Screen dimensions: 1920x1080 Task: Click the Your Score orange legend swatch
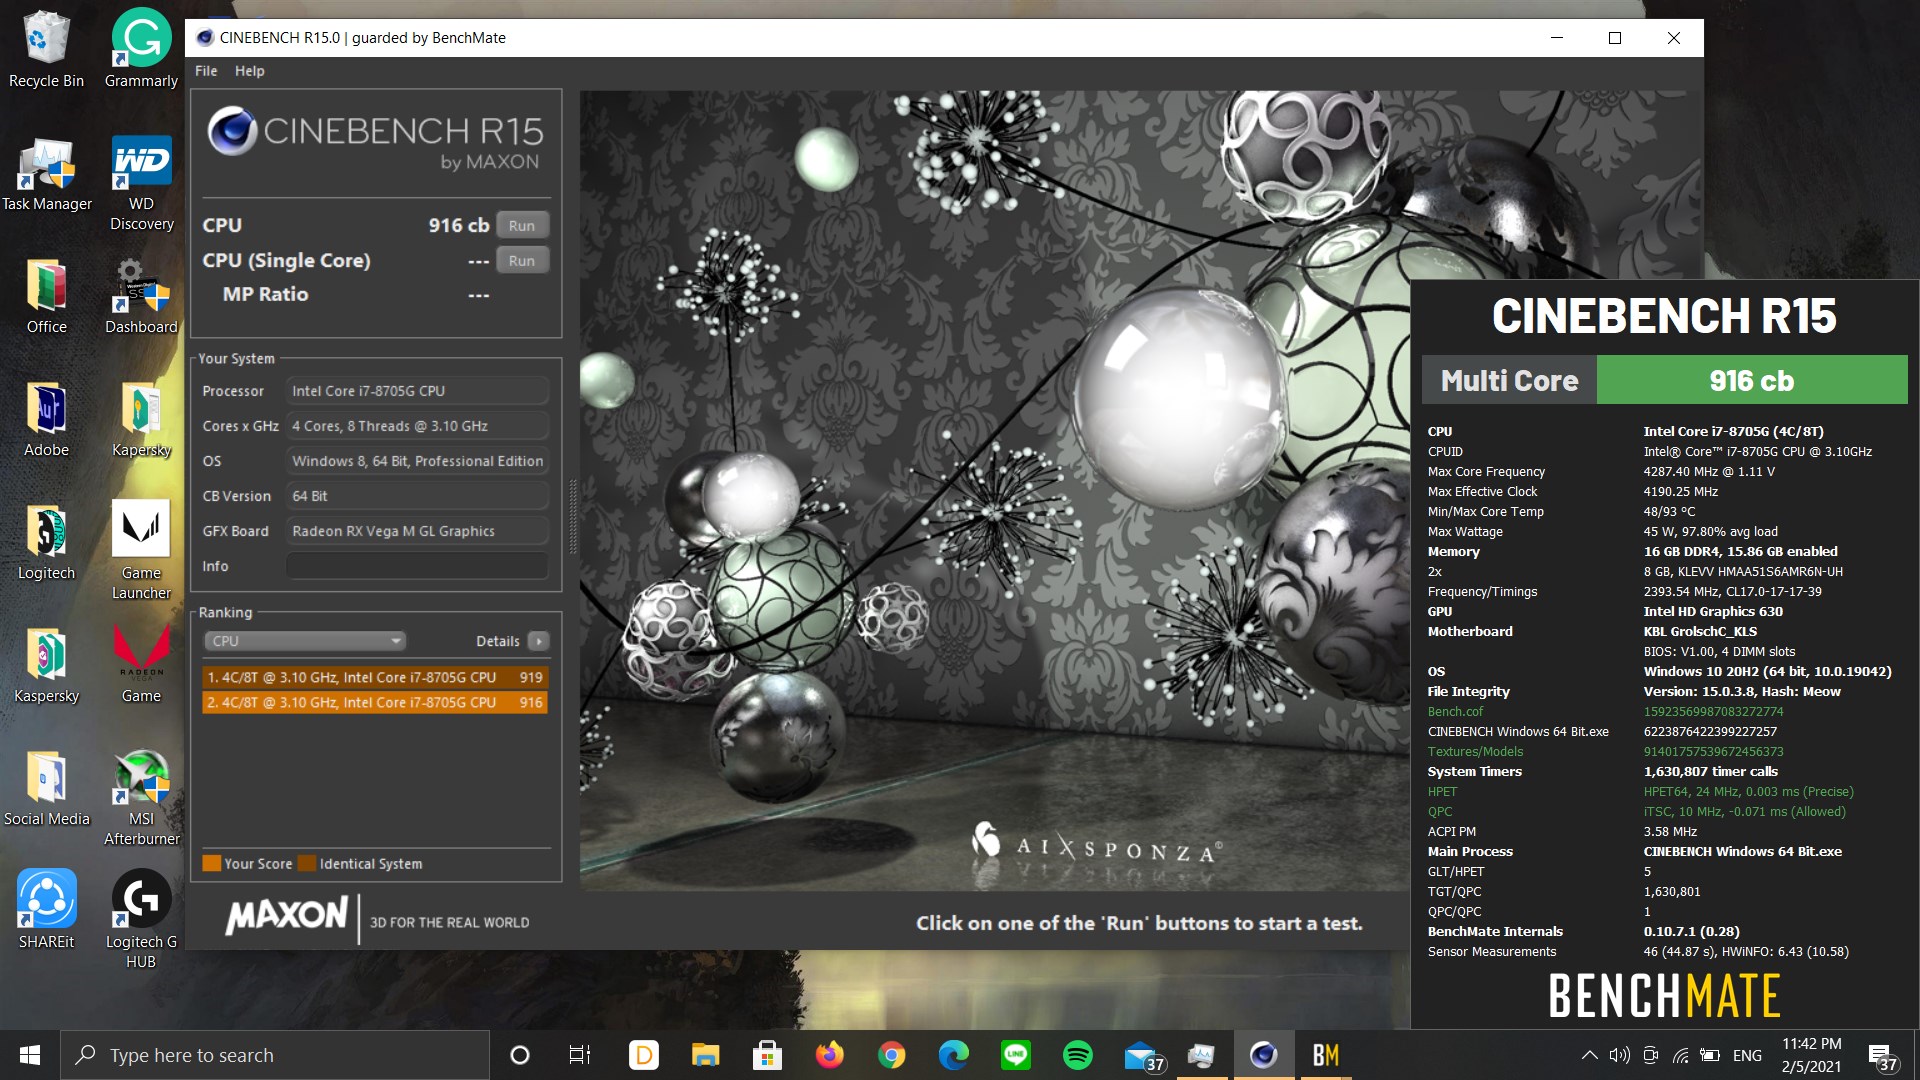click(x=211, y=863)
